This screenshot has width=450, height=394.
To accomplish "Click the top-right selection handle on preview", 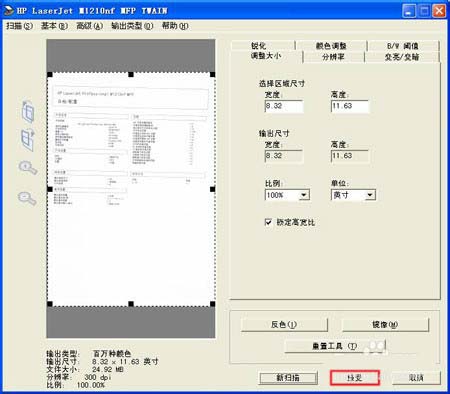I will point(213,75).
